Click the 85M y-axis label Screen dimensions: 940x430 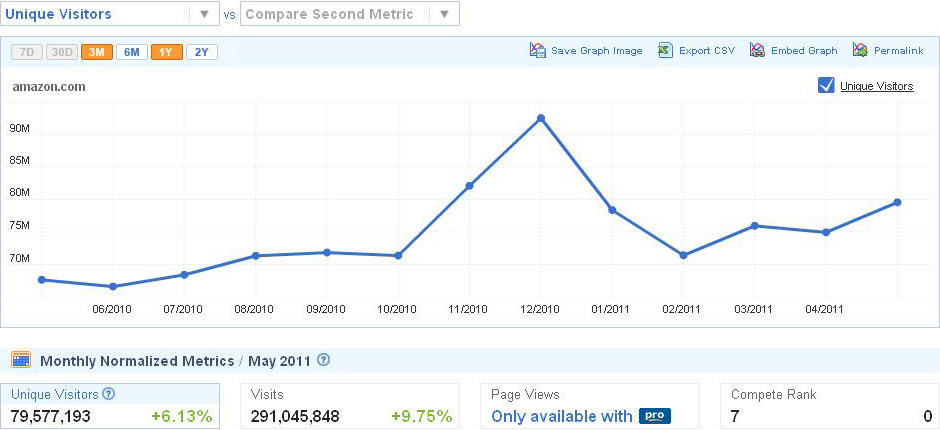[19, 161]
